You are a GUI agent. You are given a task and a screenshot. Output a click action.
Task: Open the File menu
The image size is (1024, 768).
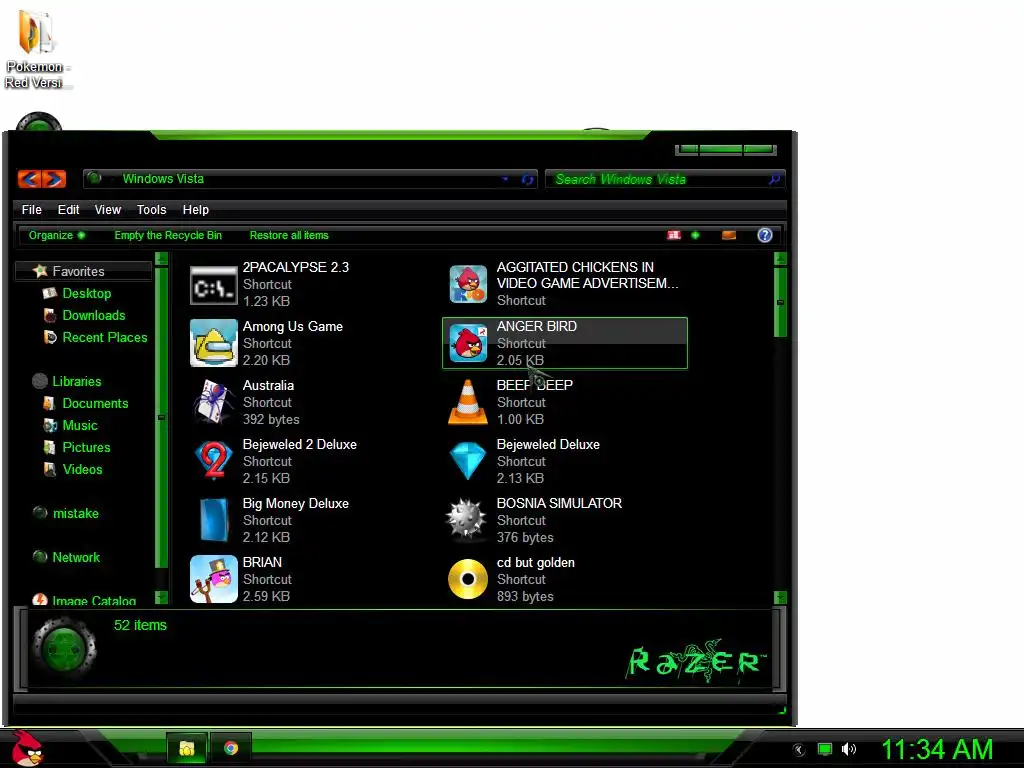pos(31,210)
